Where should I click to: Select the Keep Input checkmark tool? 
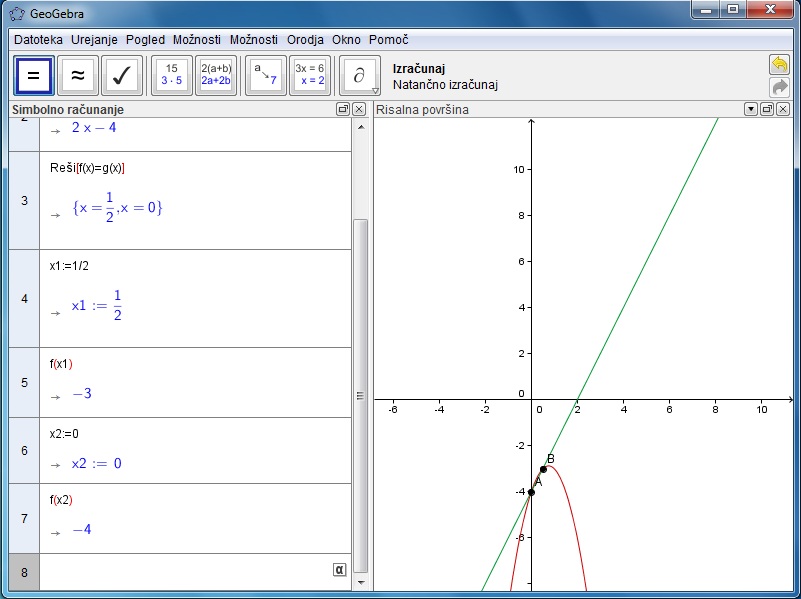pyautogui.click(x=122, y=76)
